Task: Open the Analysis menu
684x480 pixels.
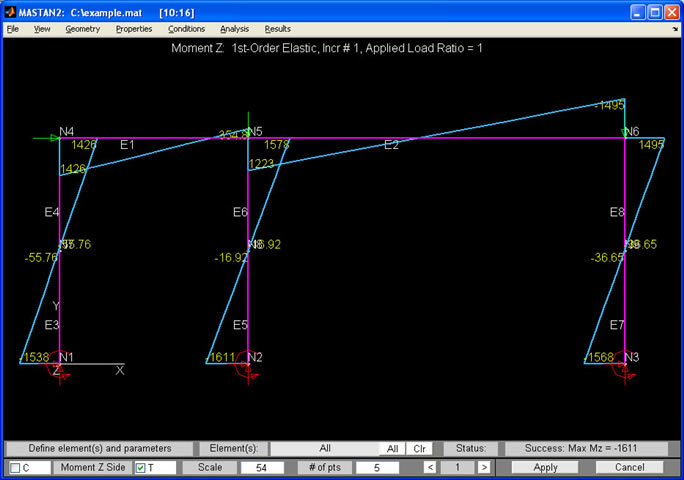Action: [234, 29]
